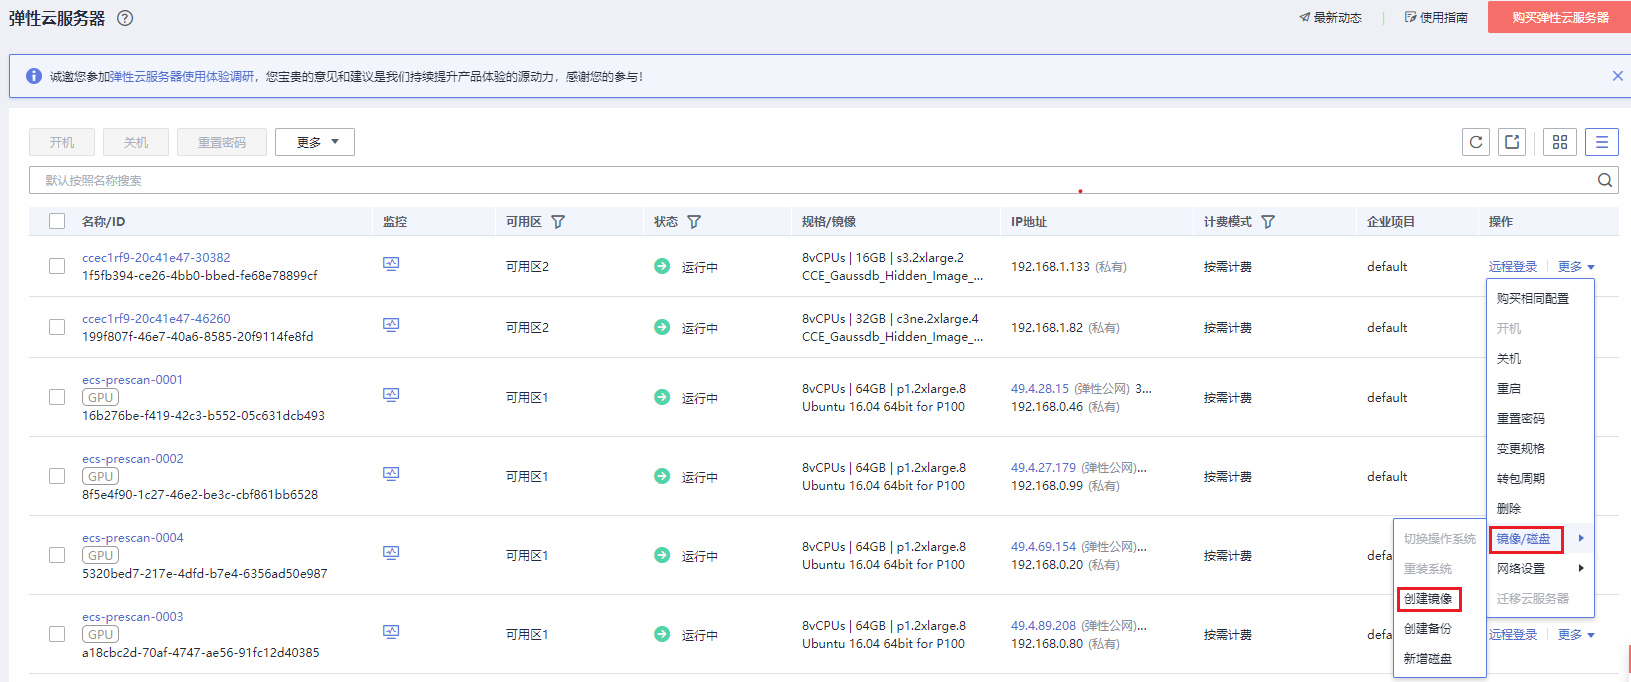Open 使用指南 at the top

[1436, 18]
